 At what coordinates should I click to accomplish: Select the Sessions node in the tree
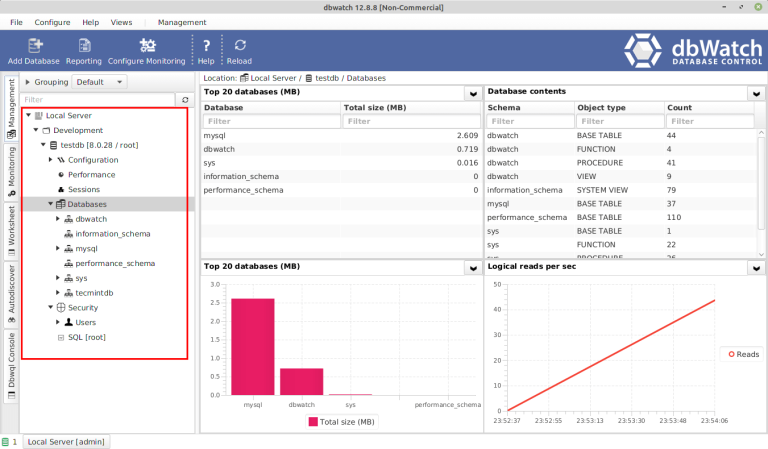pyautogui.click(x=83, y=189)
